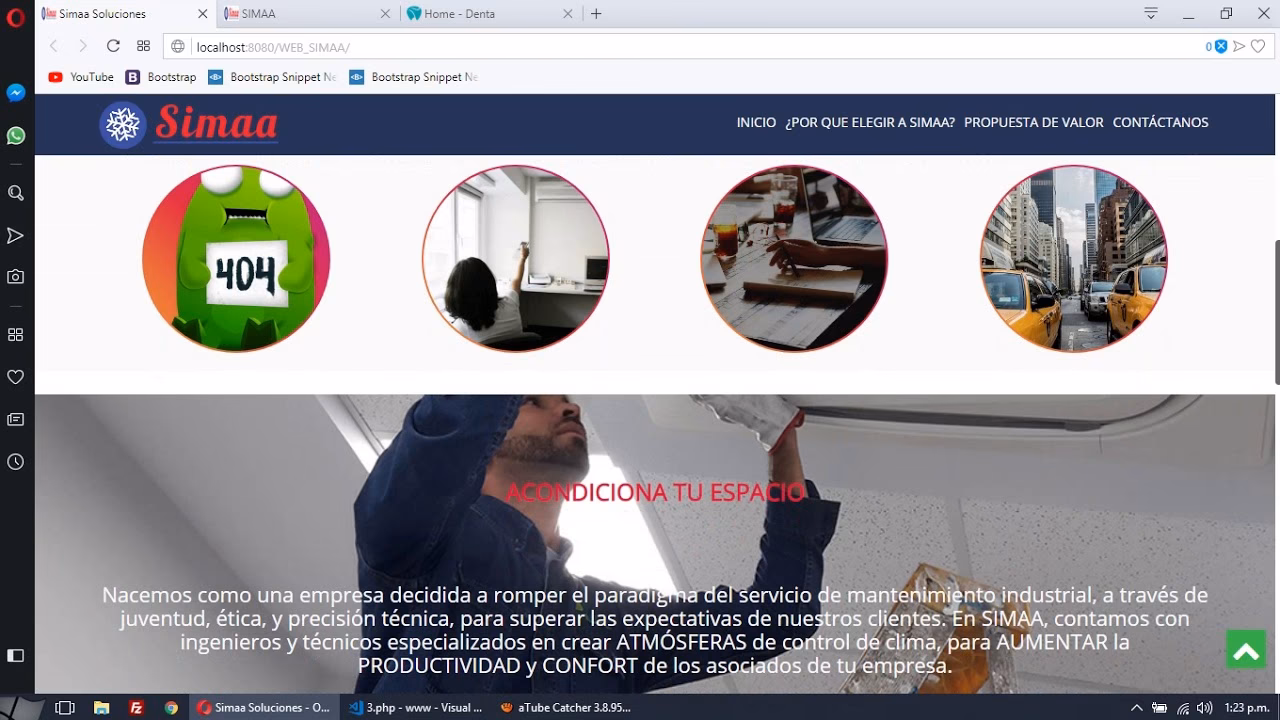Save the page with the heart icon
This screenshot has width=1280, height=720.
[1258, 46]
